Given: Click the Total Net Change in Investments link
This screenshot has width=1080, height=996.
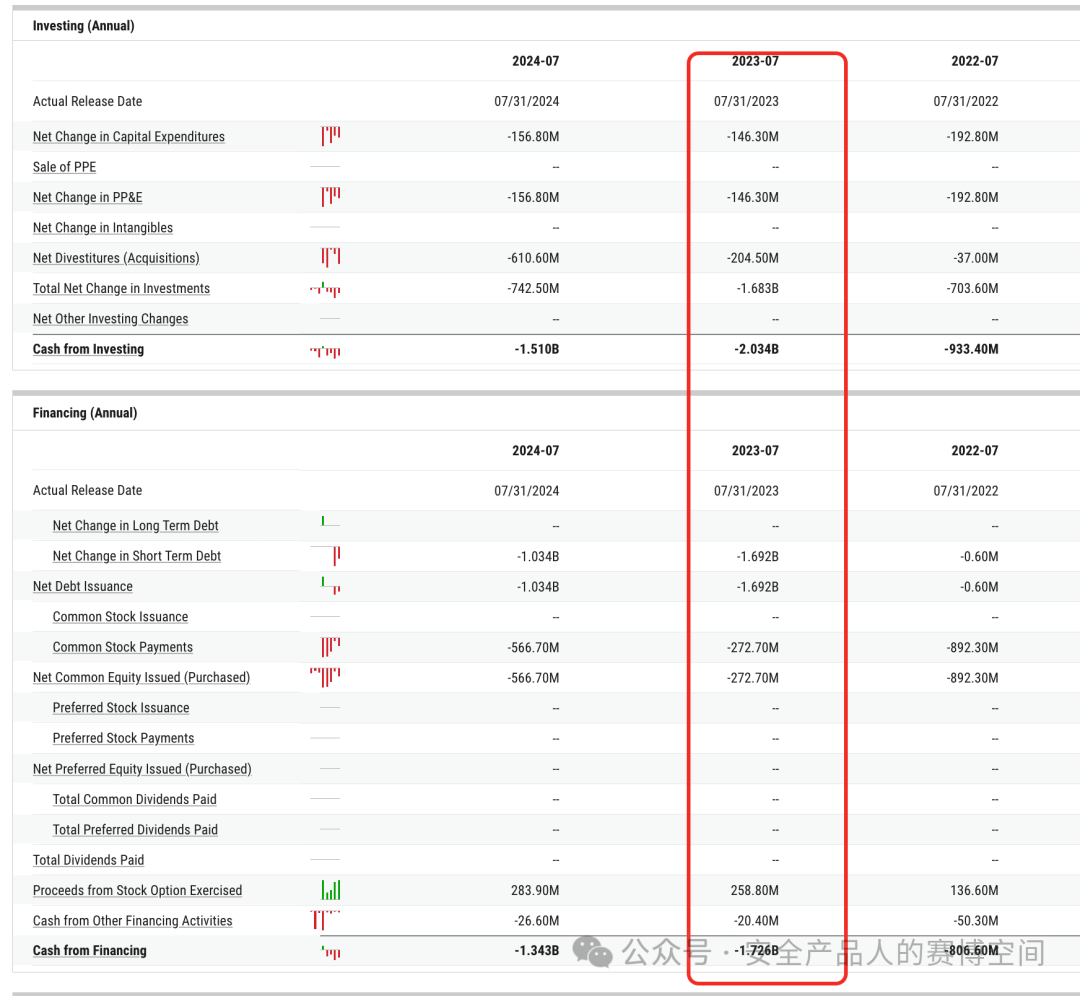Looking at the screenshot, I should [121, 288].
